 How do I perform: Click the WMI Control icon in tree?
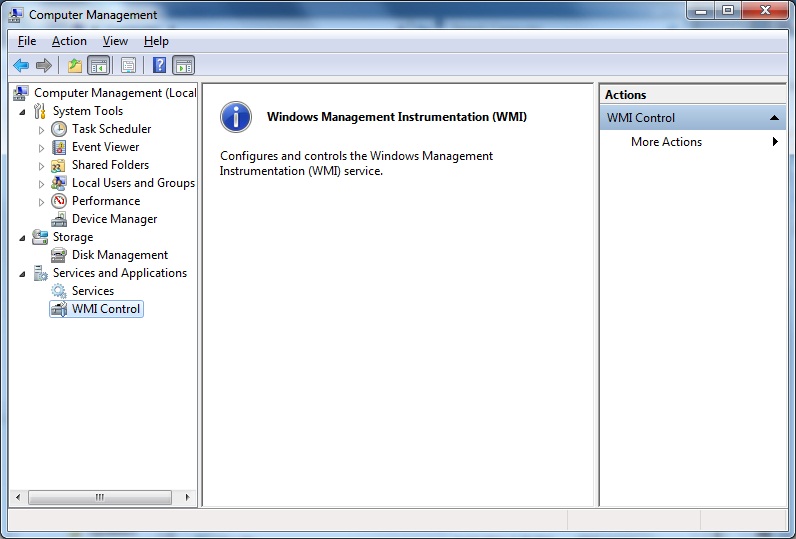pos(59,309)
